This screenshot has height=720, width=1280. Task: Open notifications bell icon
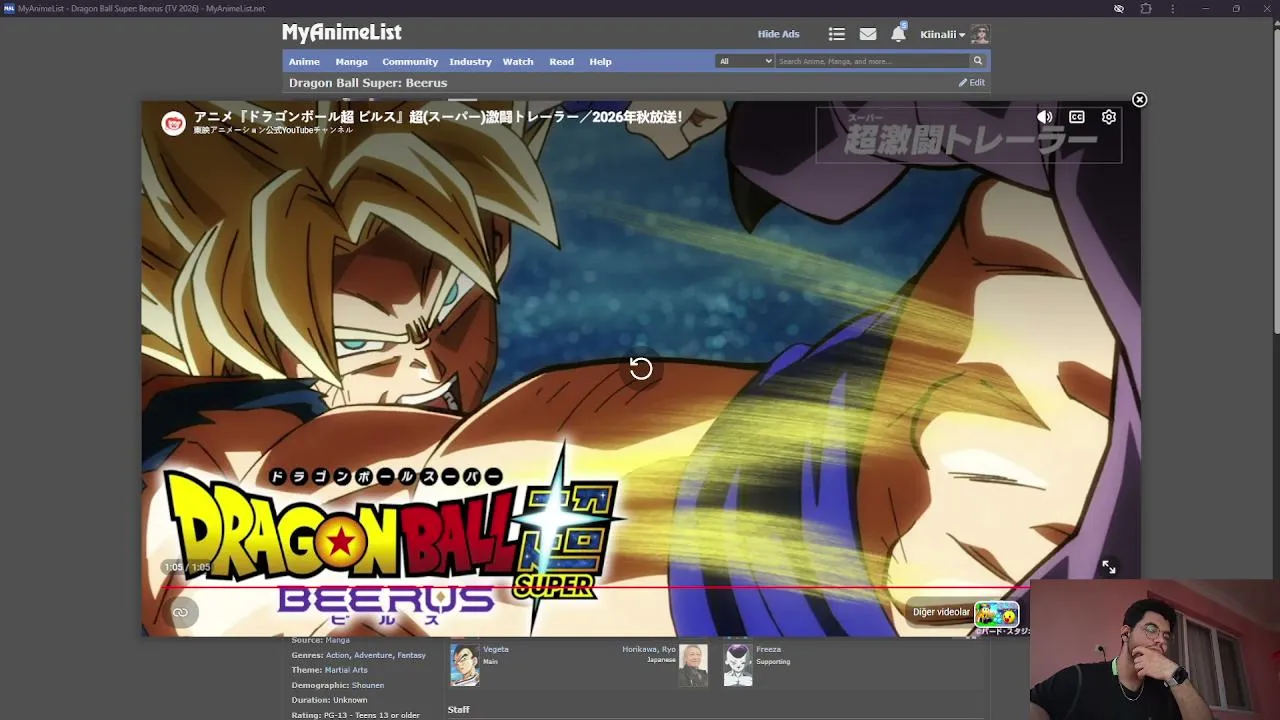(898, 34)
